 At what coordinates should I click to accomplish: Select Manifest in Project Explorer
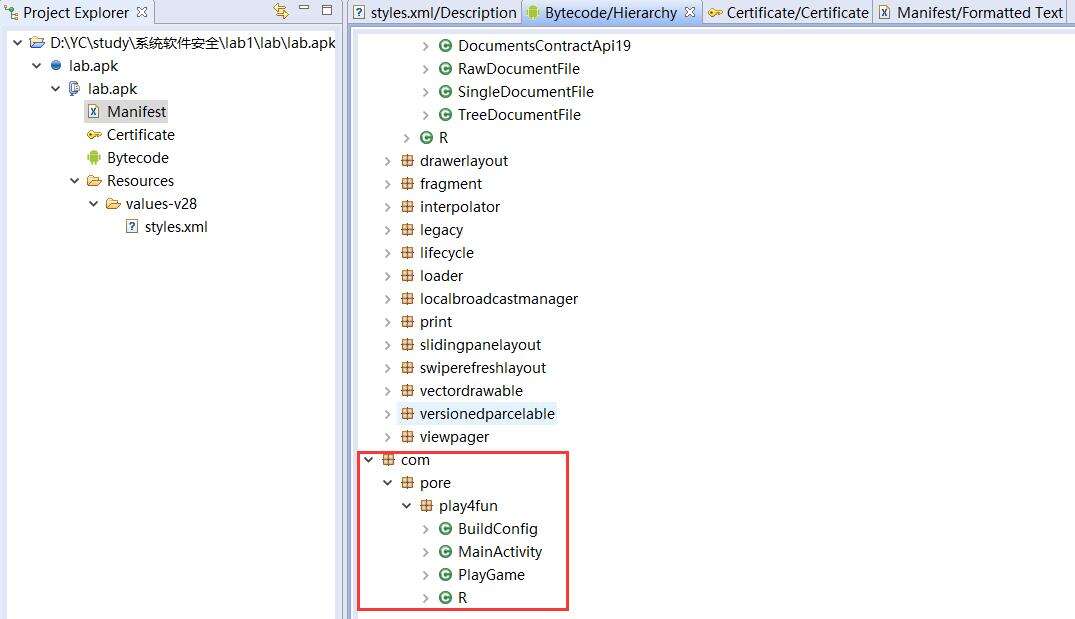(x=136, y=112)
